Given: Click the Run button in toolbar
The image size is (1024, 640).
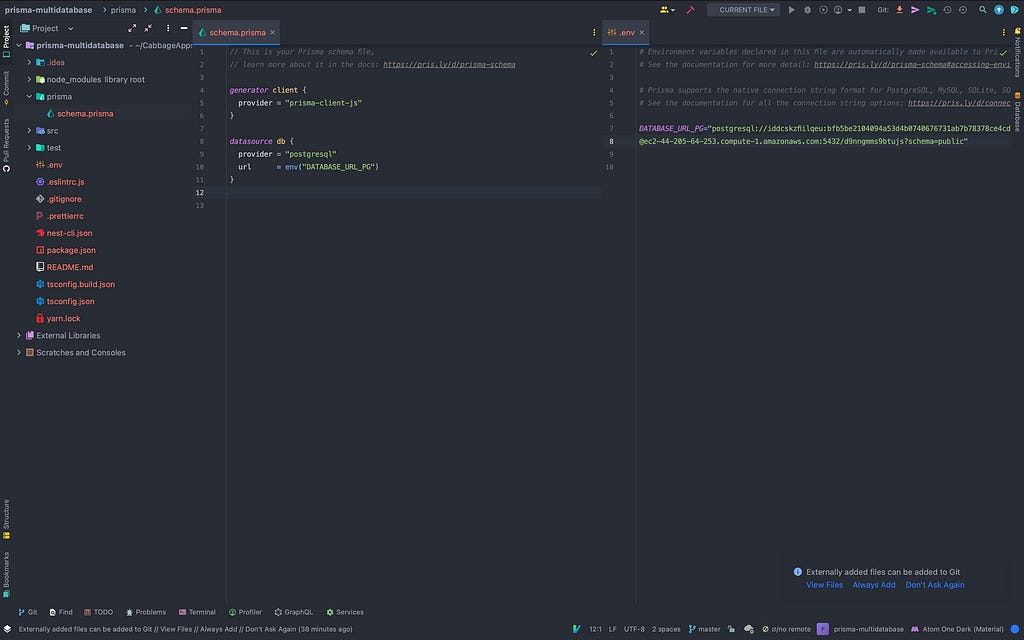Looking at the screenshot, I should click(x=792, y=10).
